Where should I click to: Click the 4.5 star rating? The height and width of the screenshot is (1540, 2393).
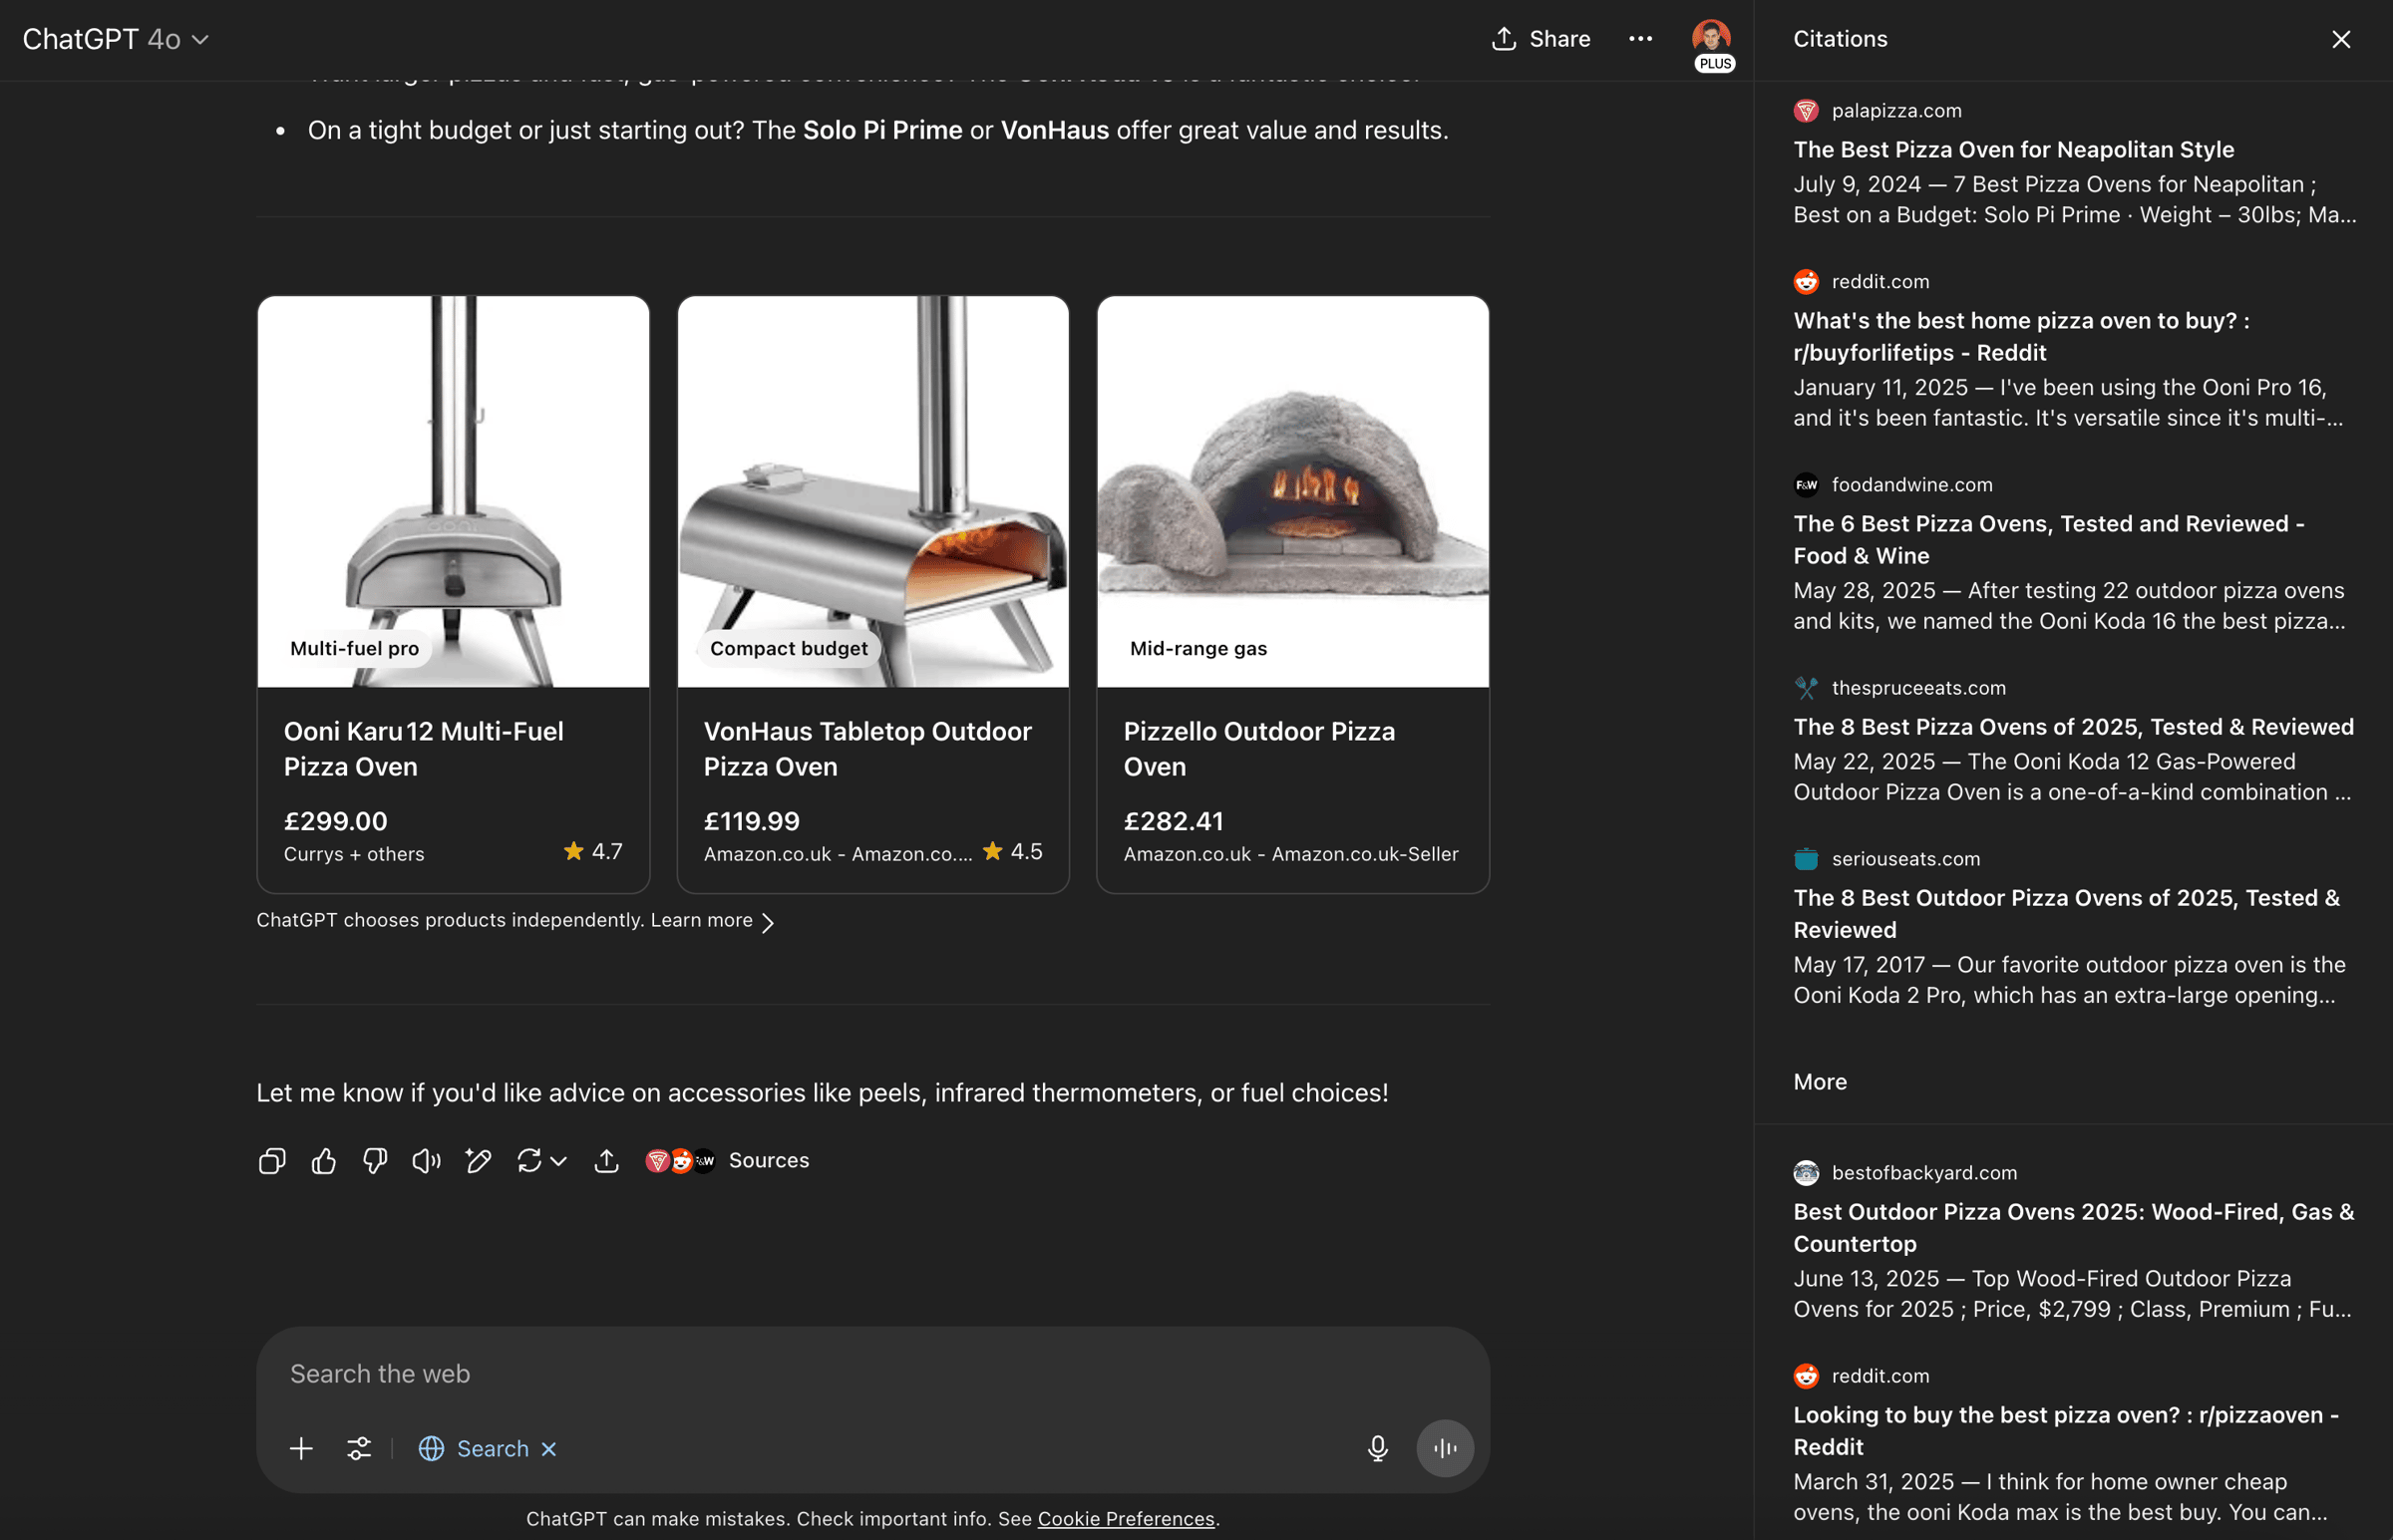click(x=1012, y=851)
